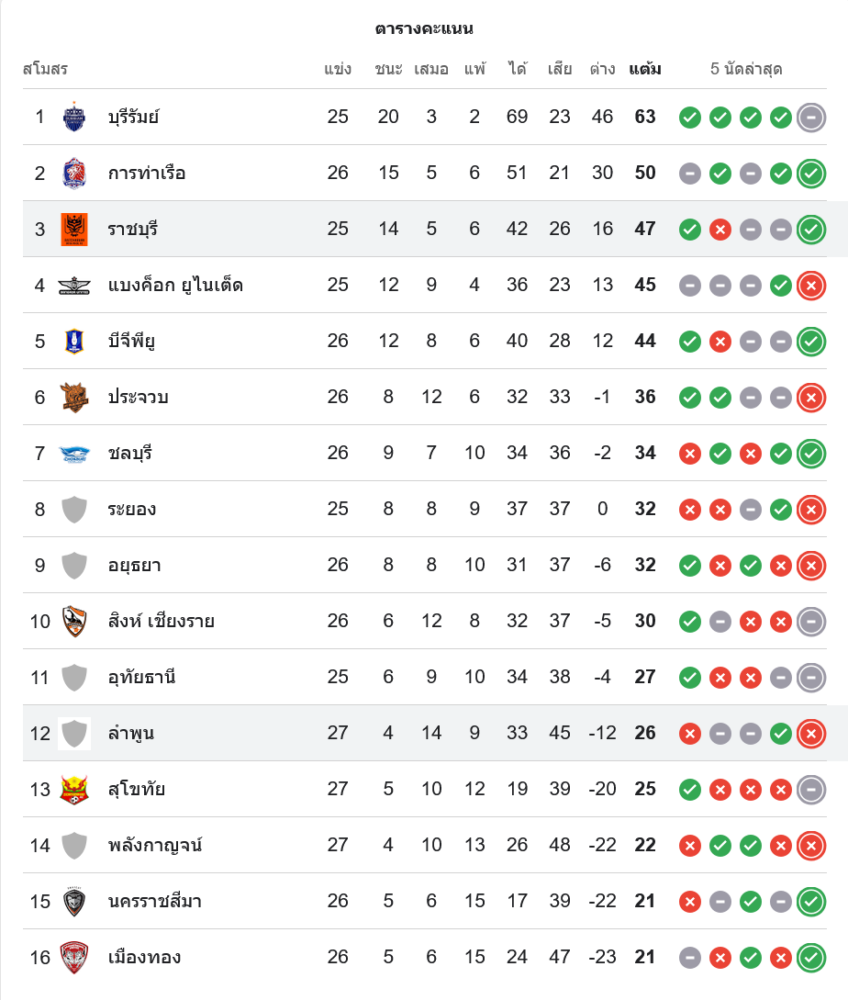Click the บีจีพียู club crest
848x1000 pixels.
click(x=74, y=341)
